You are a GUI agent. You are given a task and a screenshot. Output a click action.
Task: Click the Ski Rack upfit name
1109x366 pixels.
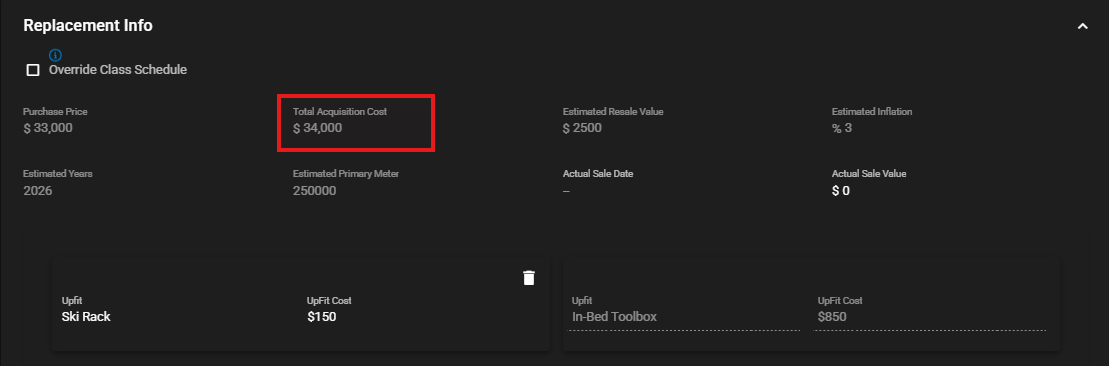pyautogui.click(x=86, y=316)
